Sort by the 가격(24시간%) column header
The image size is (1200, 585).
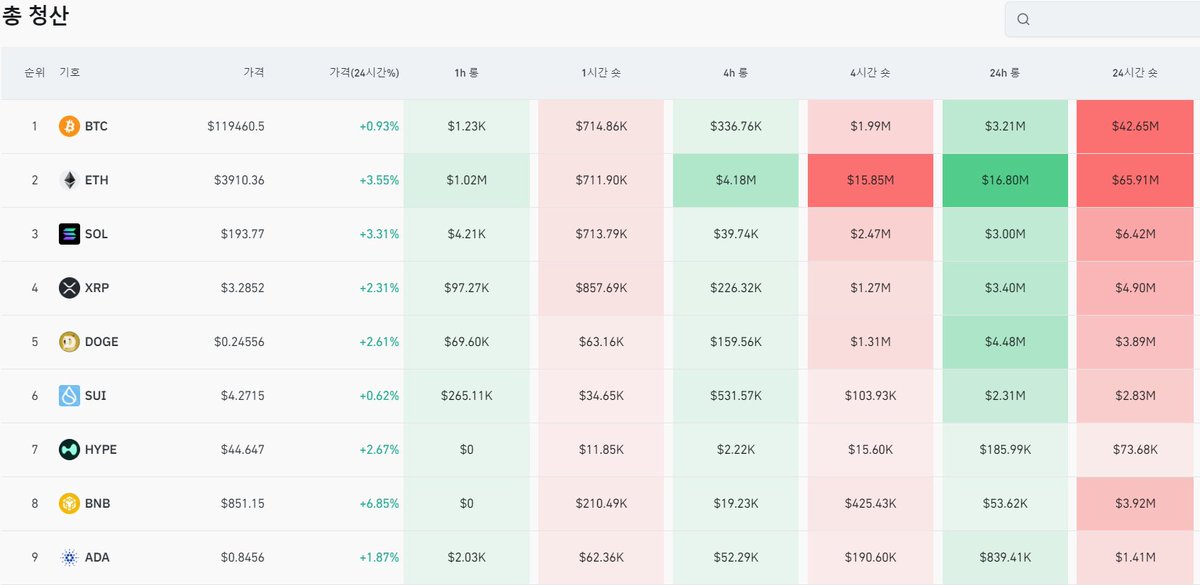[364, 73]
